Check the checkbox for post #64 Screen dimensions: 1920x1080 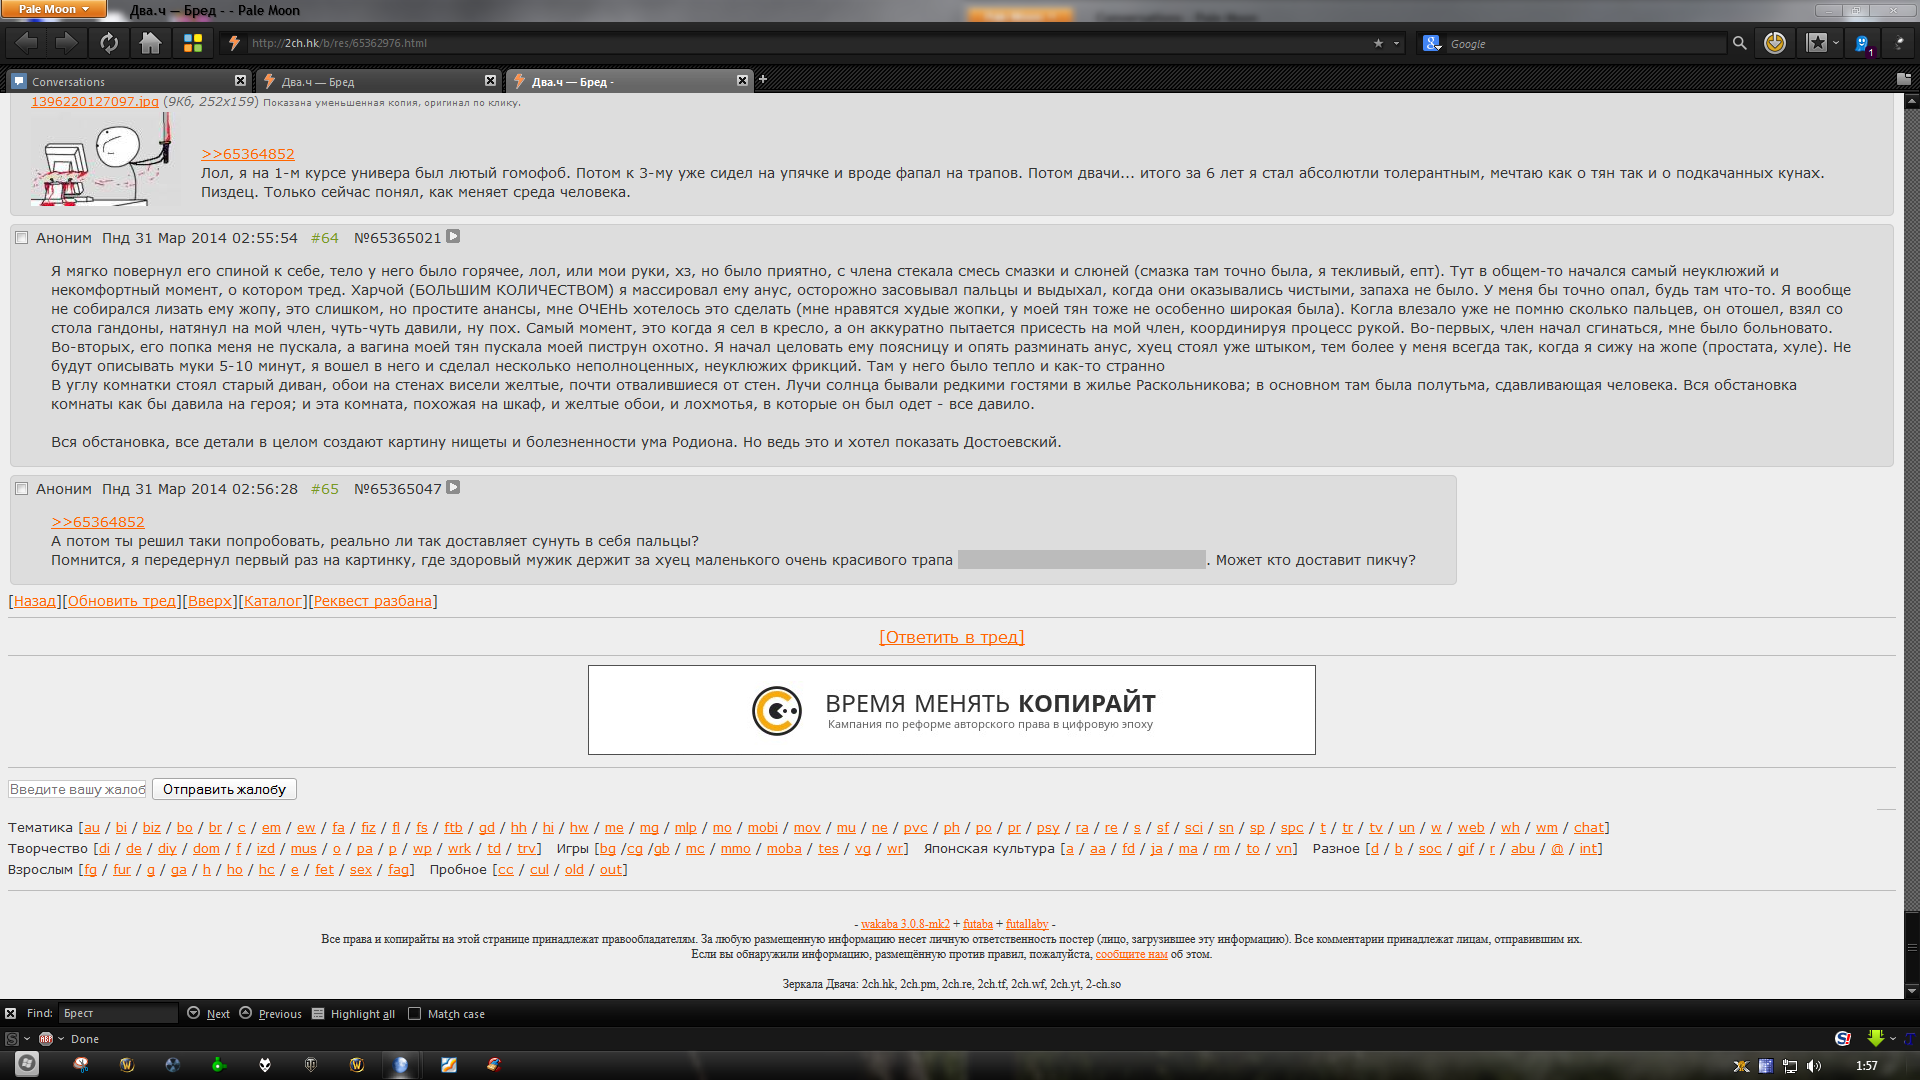pyautogui.click(x=21, y=238)
